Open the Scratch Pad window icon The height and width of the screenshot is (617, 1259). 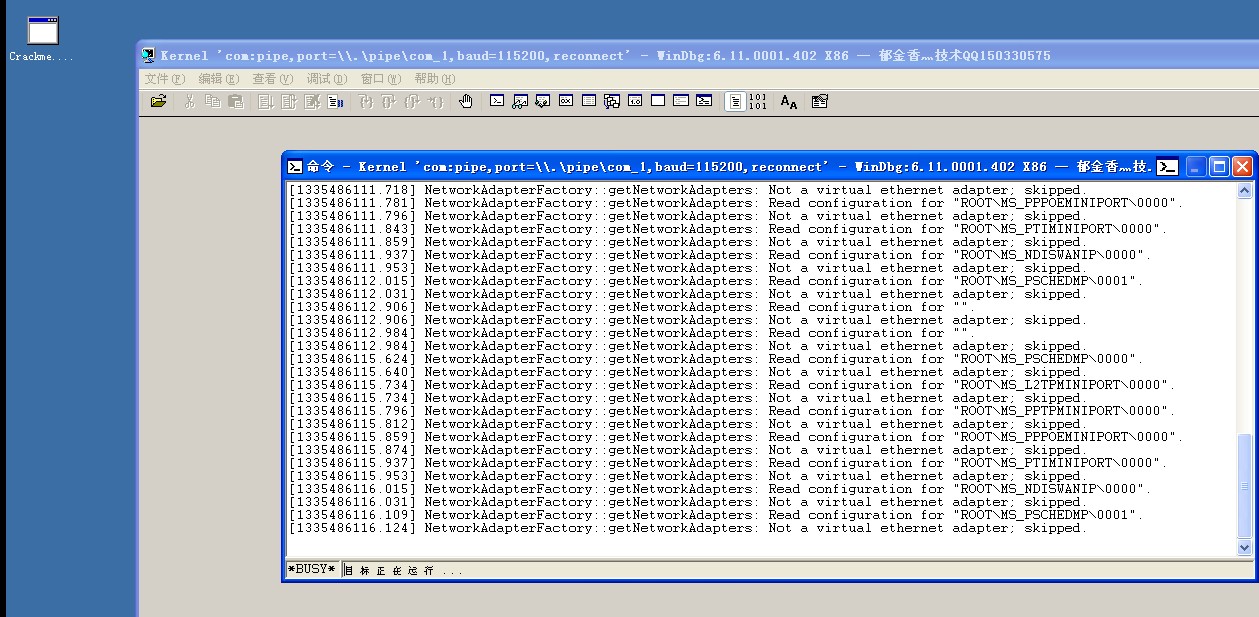[x=658, y=101]
